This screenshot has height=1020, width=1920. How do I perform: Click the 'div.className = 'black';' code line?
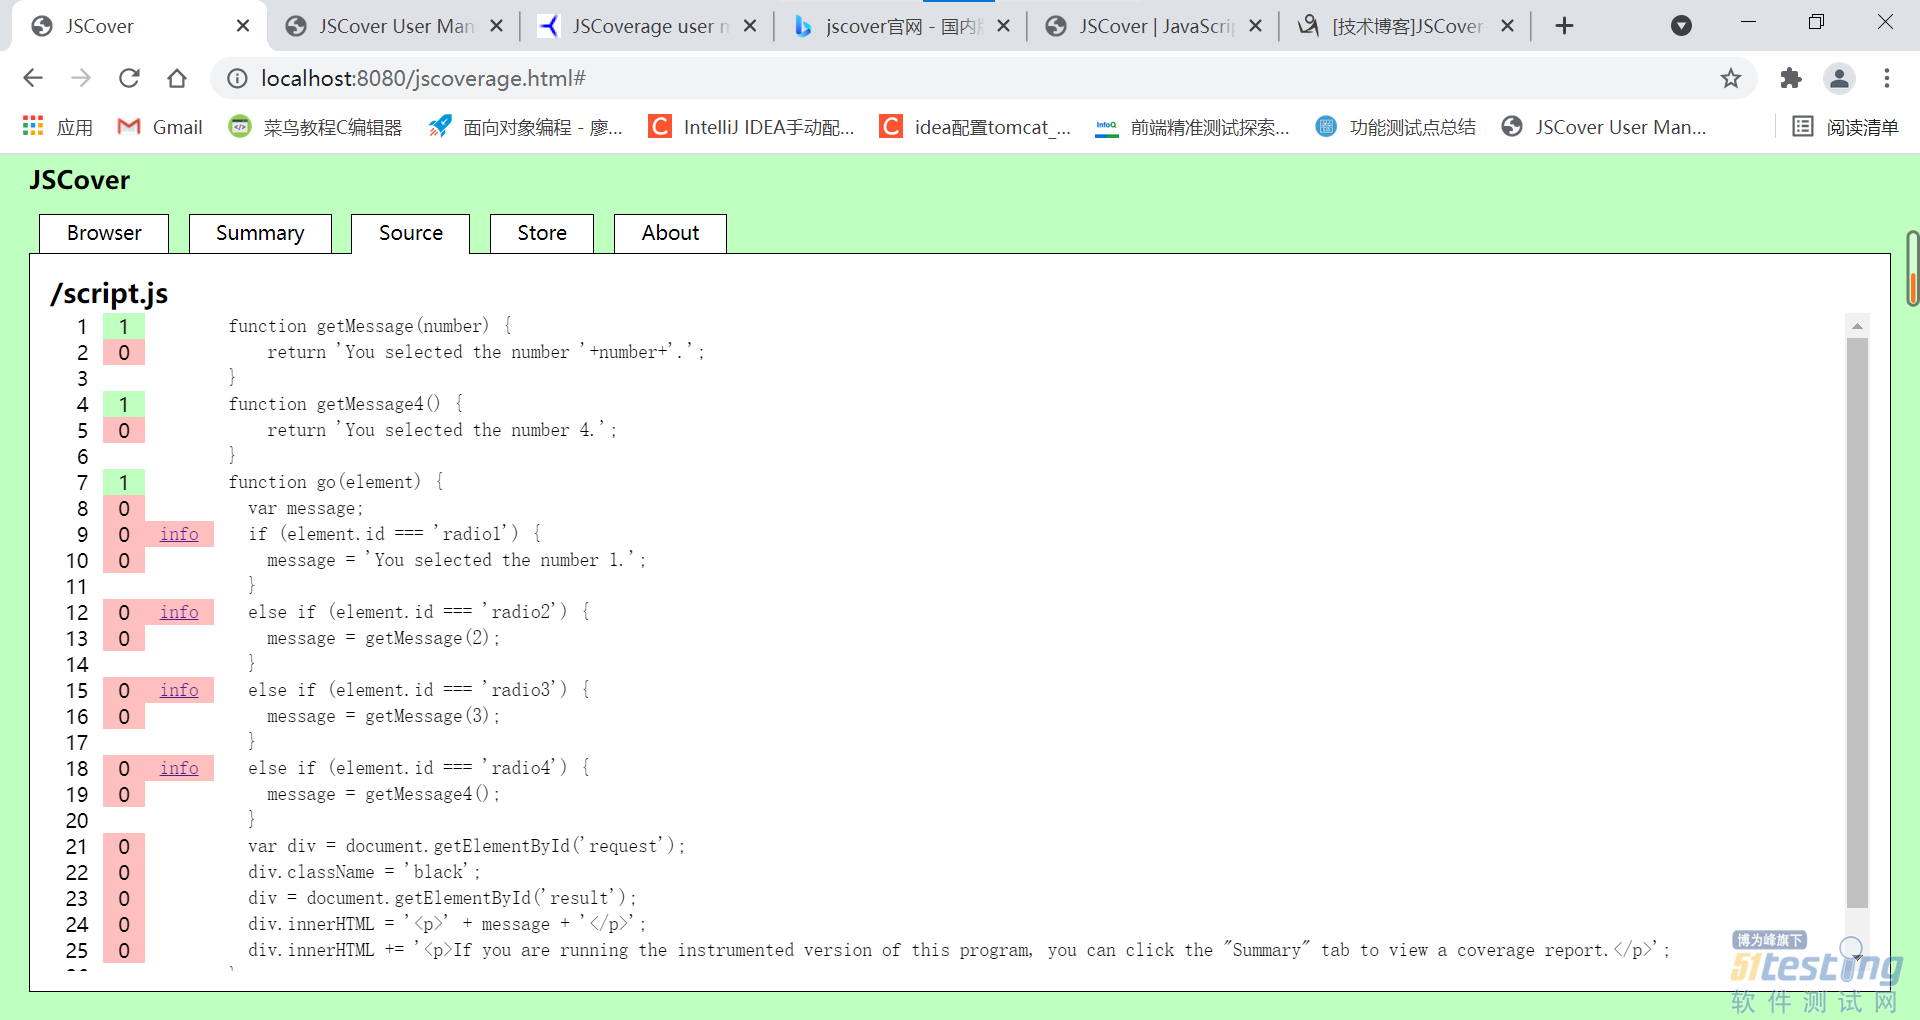364,872
